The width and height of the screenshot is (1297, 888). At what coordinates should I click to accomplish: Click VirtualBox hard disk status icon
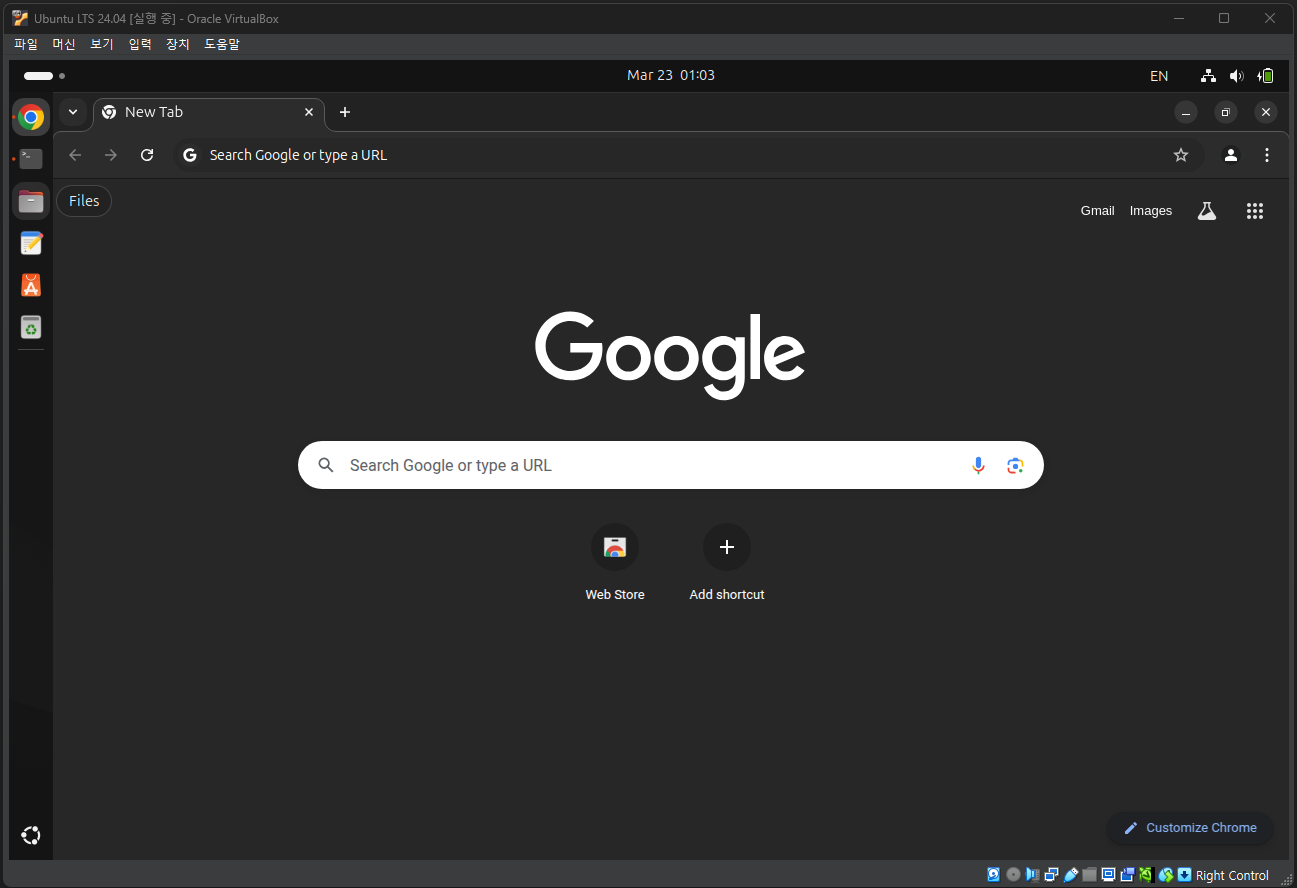[993, 875]
